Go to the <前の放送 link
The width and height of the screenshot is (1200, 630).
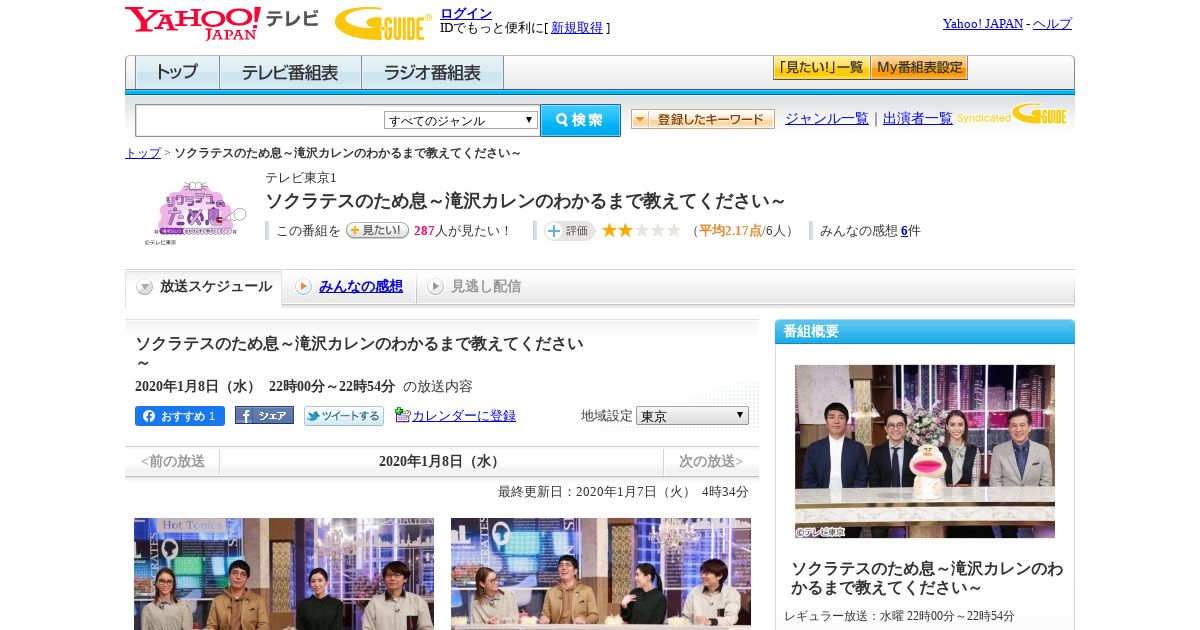(172, 461)
